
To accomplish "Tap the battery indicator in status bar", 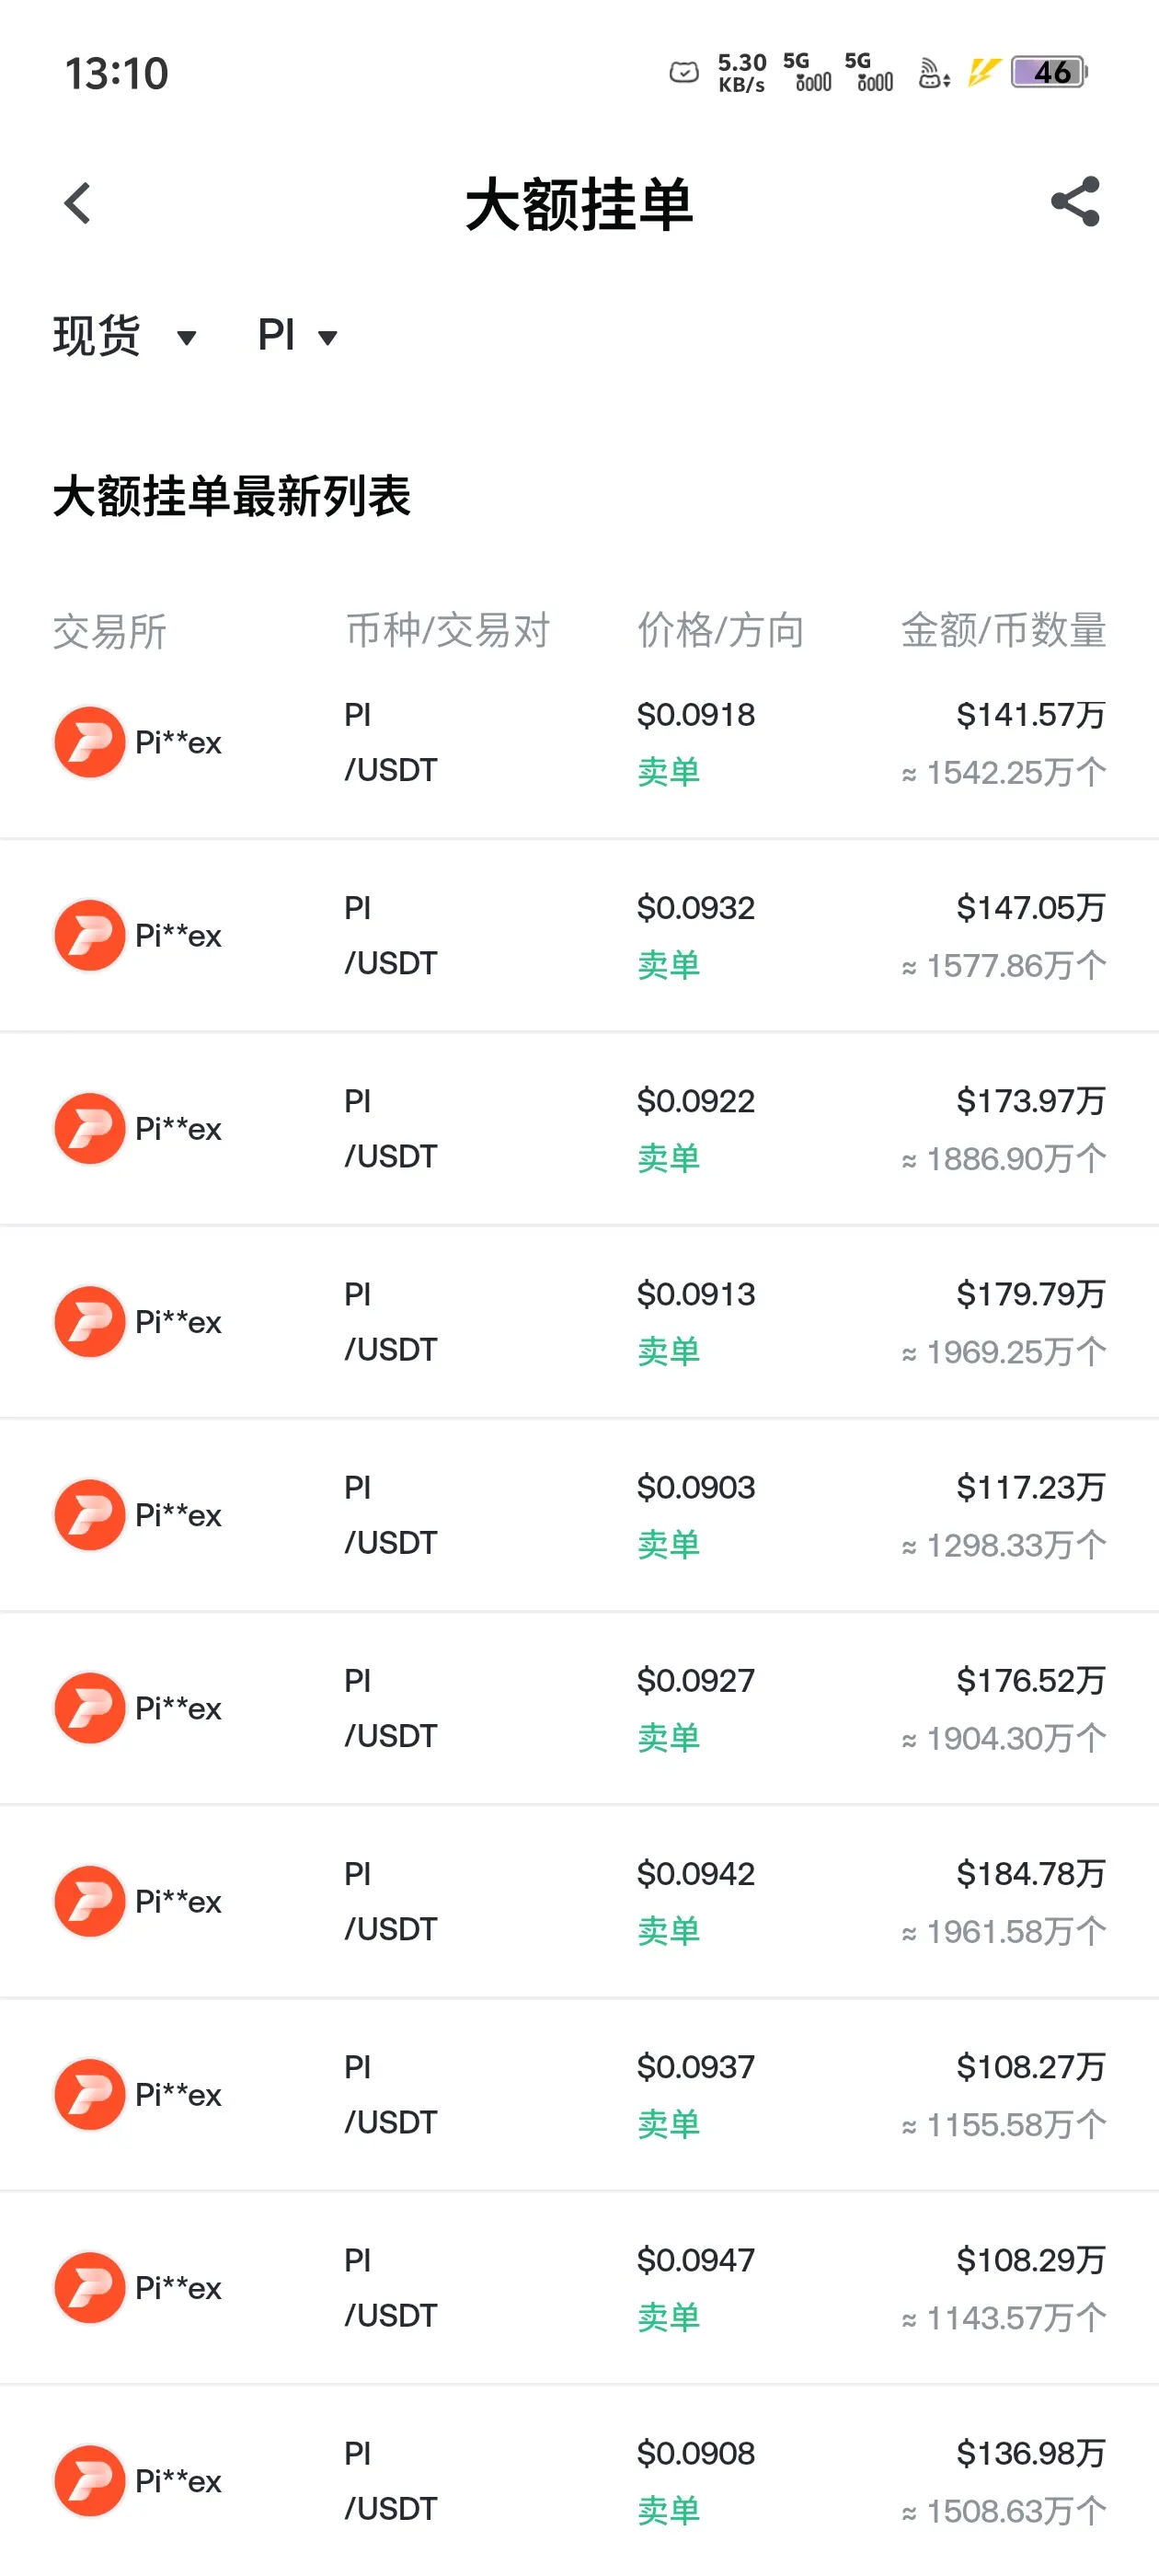I will (x=1049, y=72).
